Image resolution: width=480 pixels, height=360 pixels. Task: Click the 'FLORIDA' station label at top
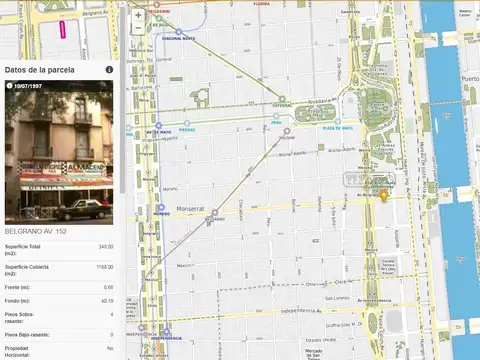pyautogui.click(x=262, y=4)
